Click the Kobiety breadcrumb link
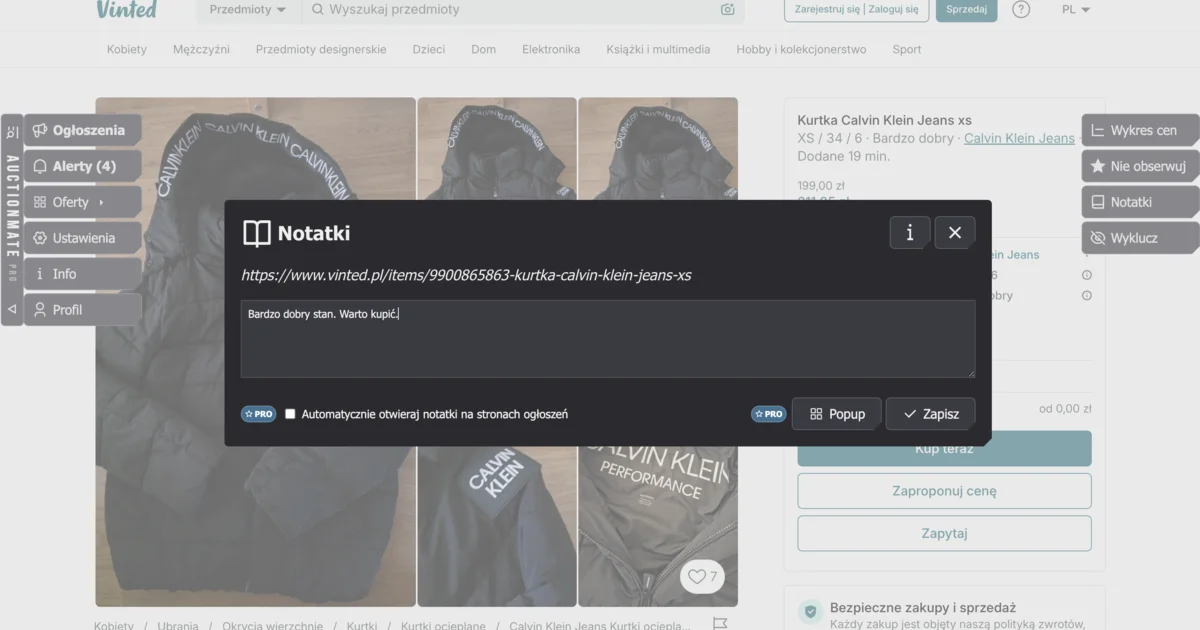Image resolution: width=1200 pixels, height=630 pixels. pos(114,625)
